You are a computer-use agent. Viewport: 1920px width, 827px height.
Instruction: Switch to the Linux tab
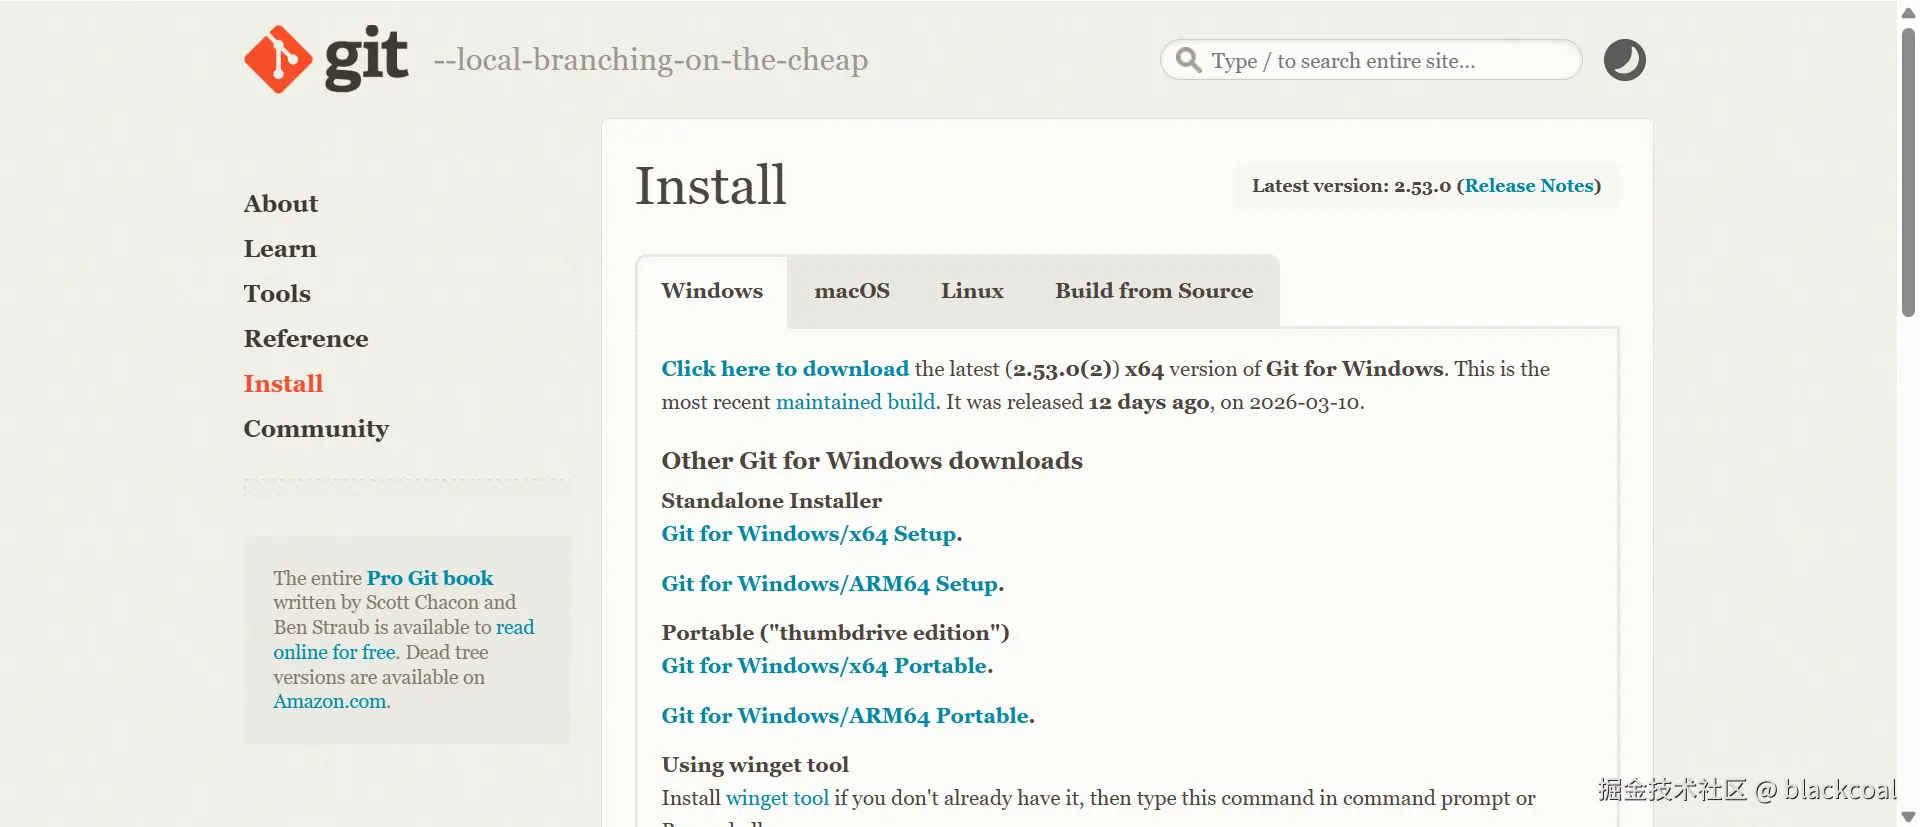972,291
